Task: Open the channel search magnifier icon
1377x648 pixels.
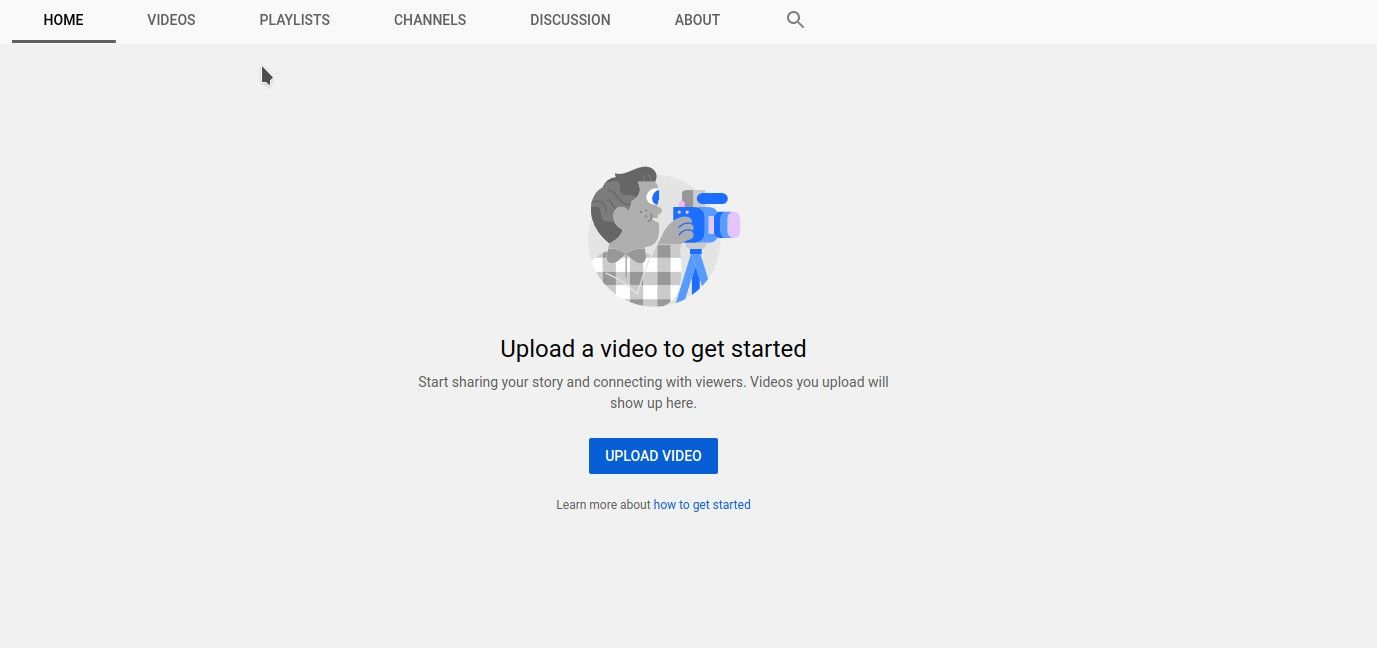Action: 795,20
